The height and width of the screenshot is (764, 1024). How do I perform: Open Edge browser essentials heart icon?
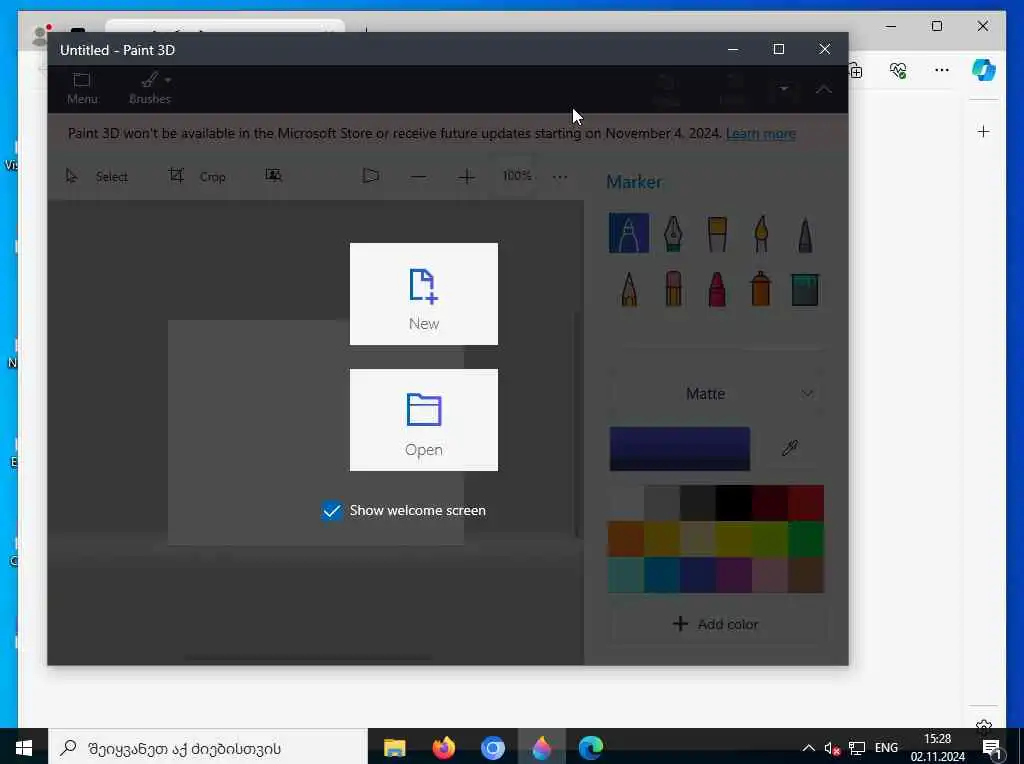(898, 70)
